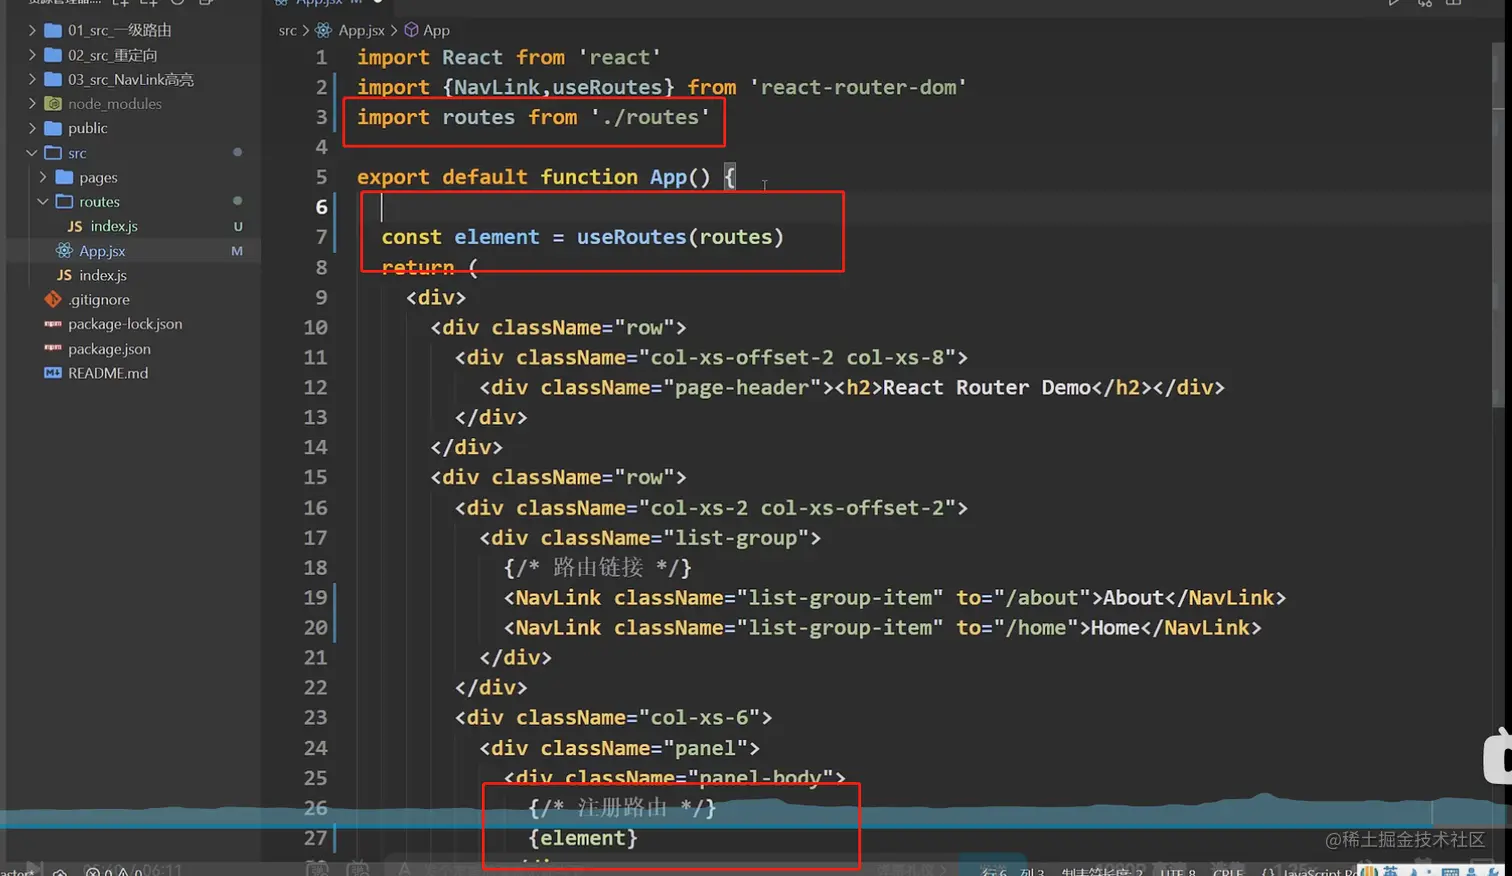Click the modified dot on src folder

click(x=237, y=152)
